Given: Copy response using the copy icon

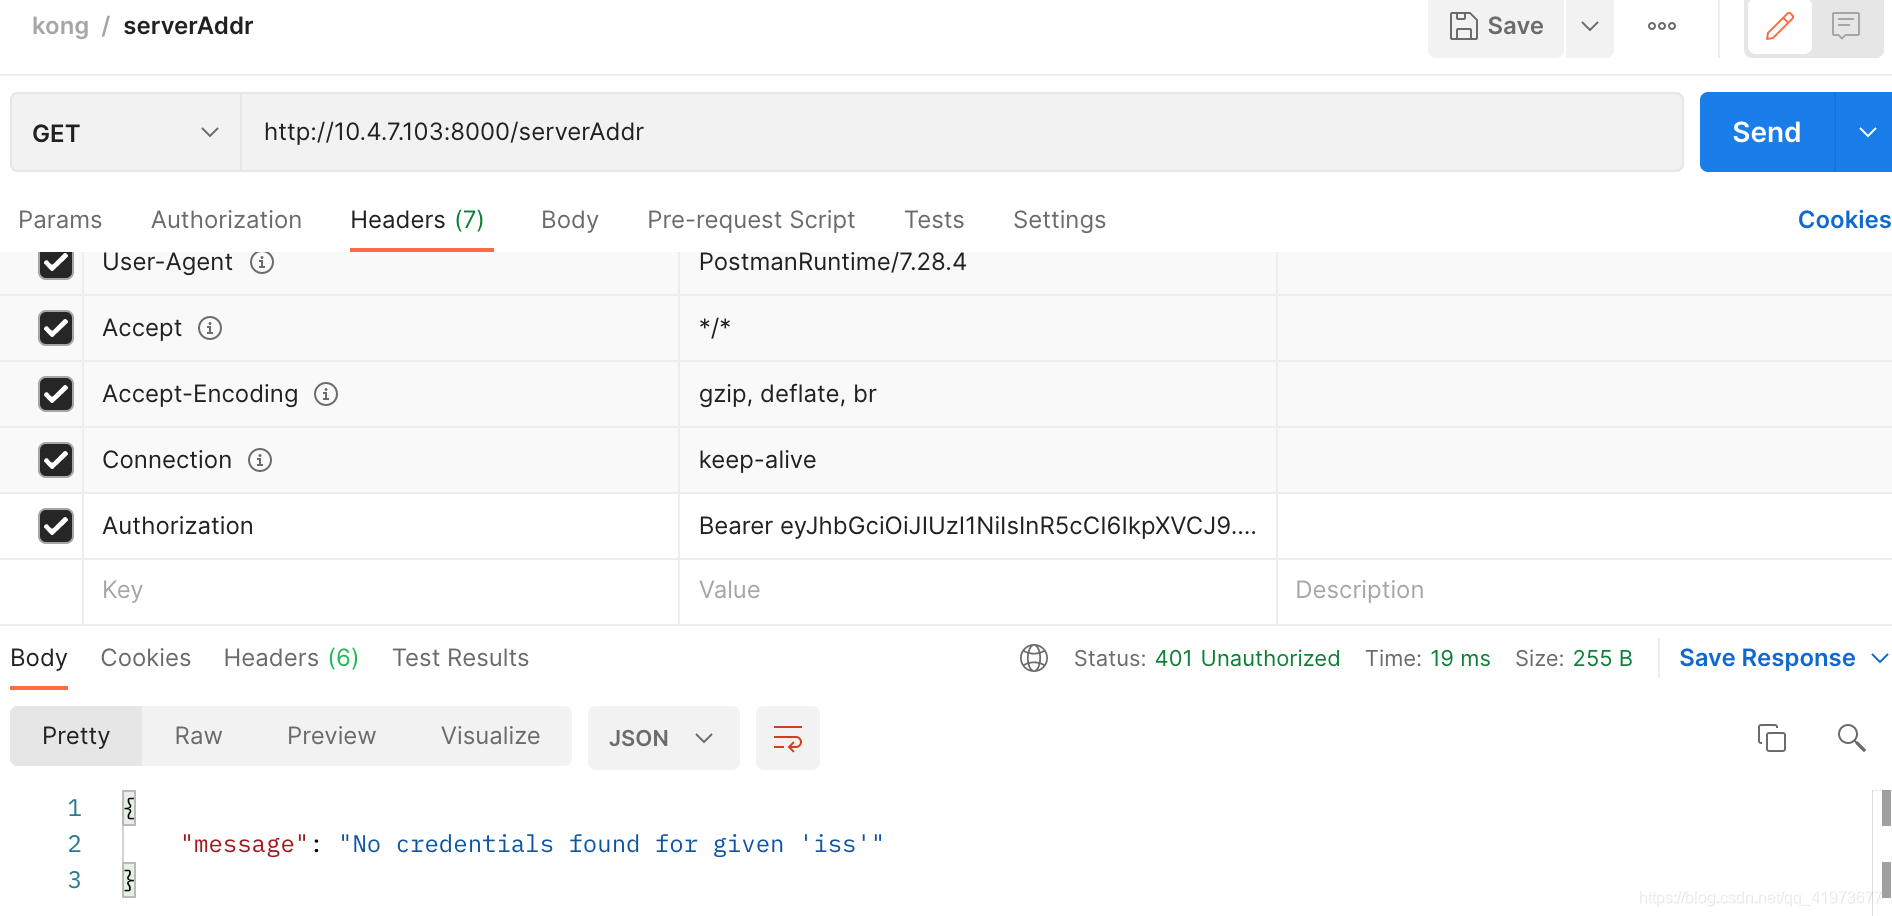Looking at the screenshot, I should 1771,738.
